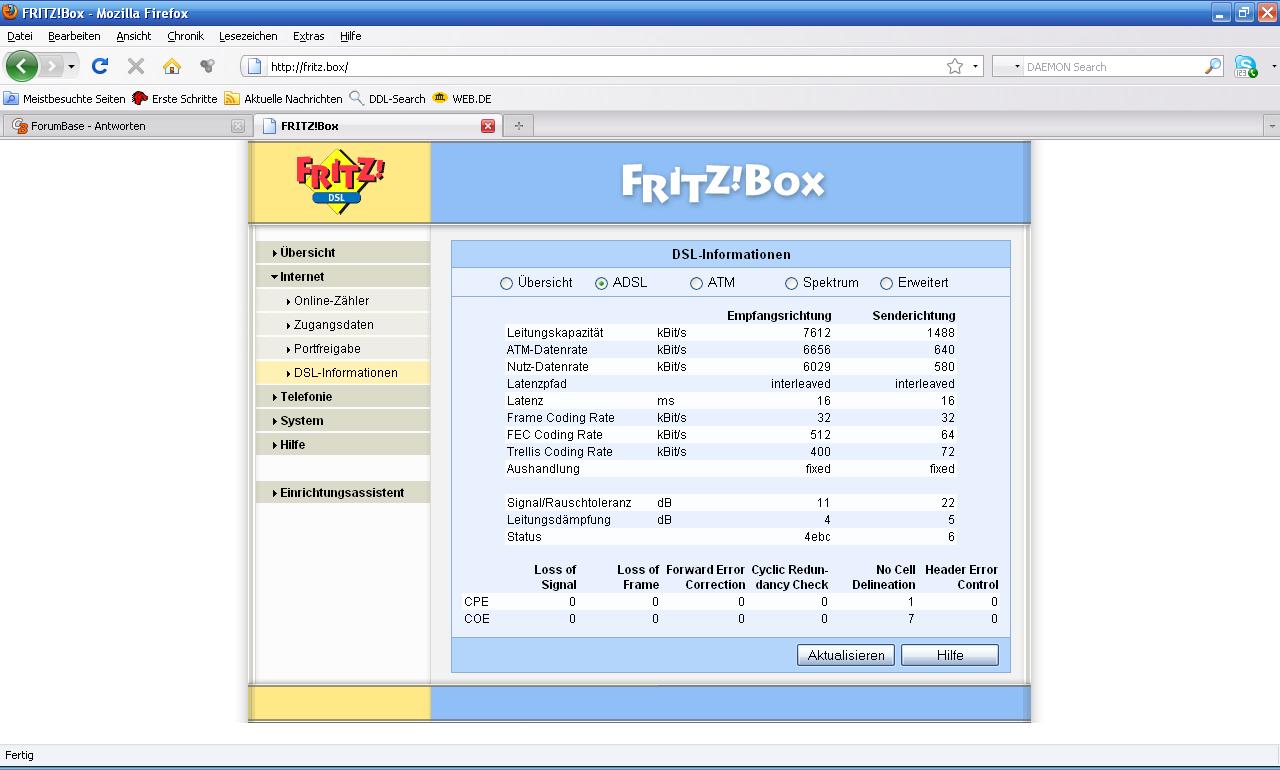Screen dimensions: 1280x770
Task: Open a new tab with plus button
Action: [518, 126]
